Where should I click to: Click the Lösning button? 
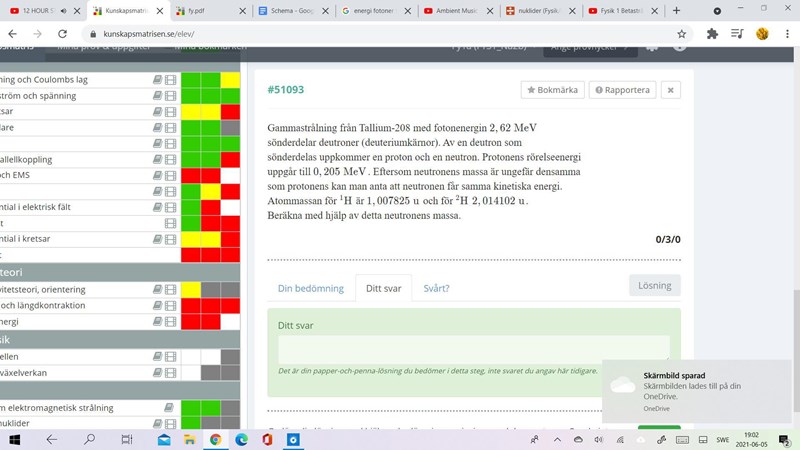pos(654,285)
